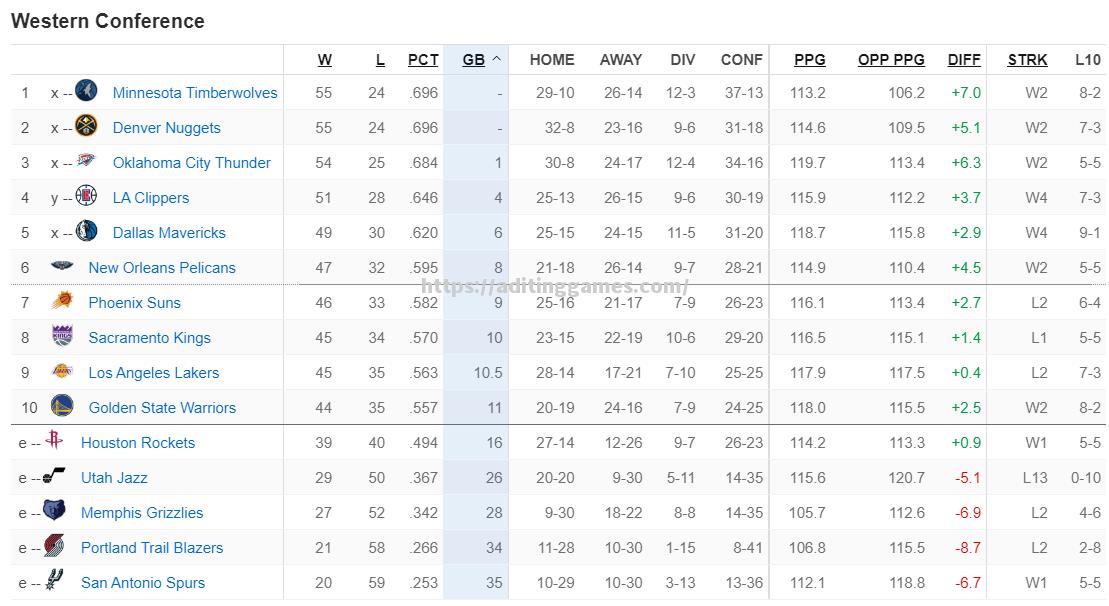Open the Dallas Mavericks team link
This screenshot has width=1109, height=606.
coord(169,233)
